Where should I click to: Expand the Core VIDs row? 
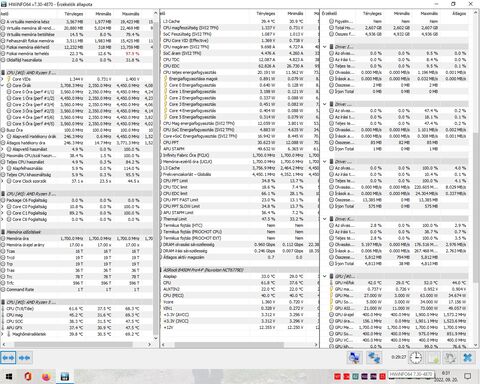[x=3, y=79]
